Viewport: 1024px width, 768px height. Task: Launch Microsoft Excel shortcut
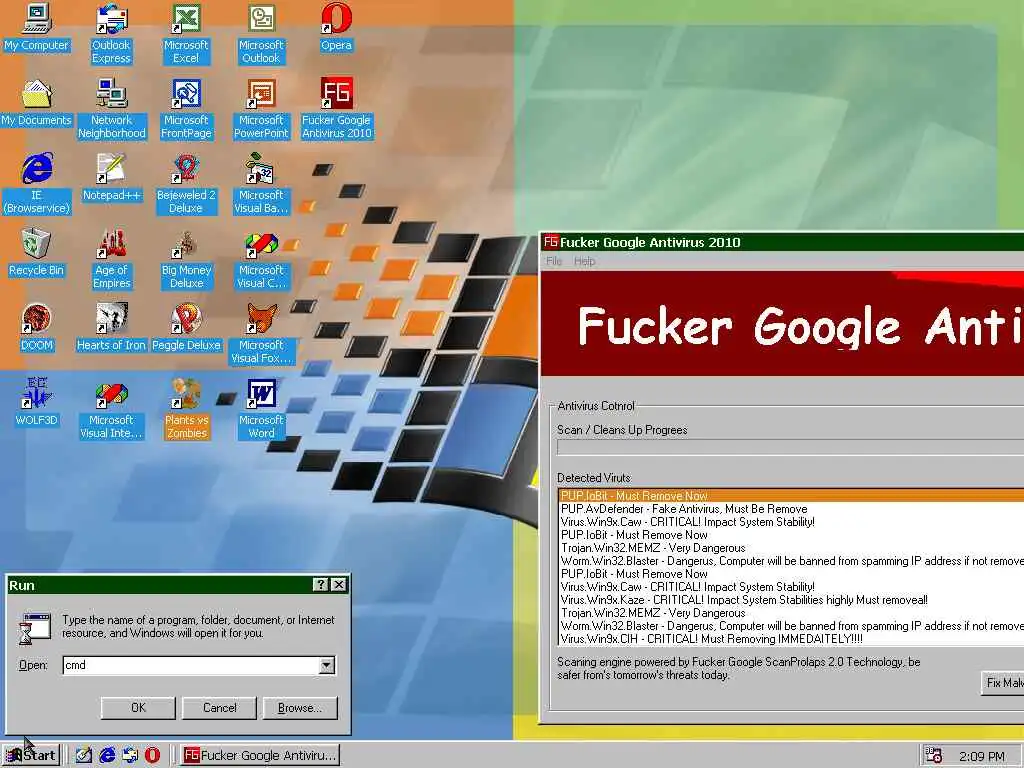coord(186,34)
